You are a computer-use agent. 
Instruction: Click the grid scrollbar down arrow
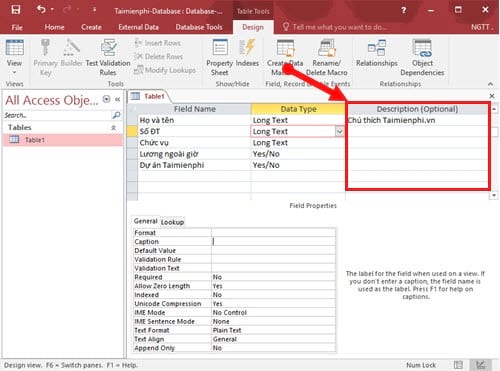(494, 195)
